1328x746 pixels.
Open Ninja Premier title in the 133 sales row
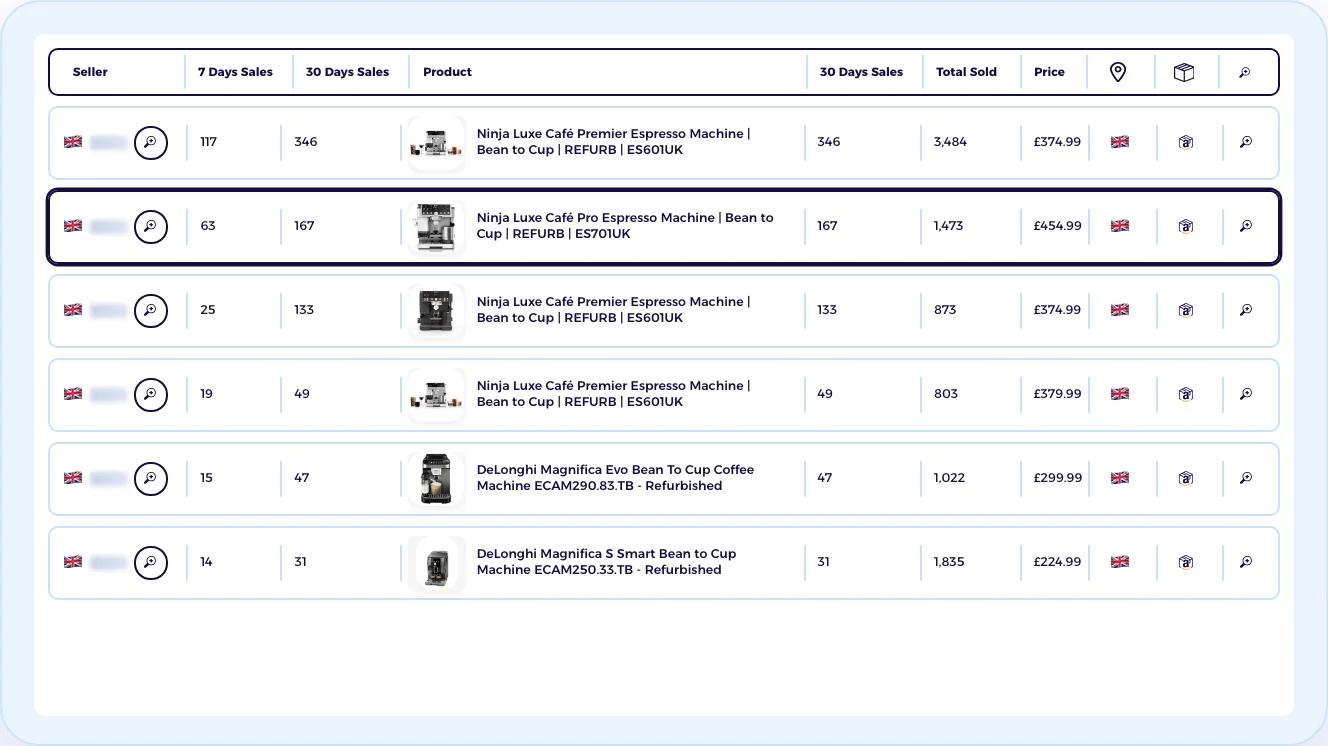point(613,310)
